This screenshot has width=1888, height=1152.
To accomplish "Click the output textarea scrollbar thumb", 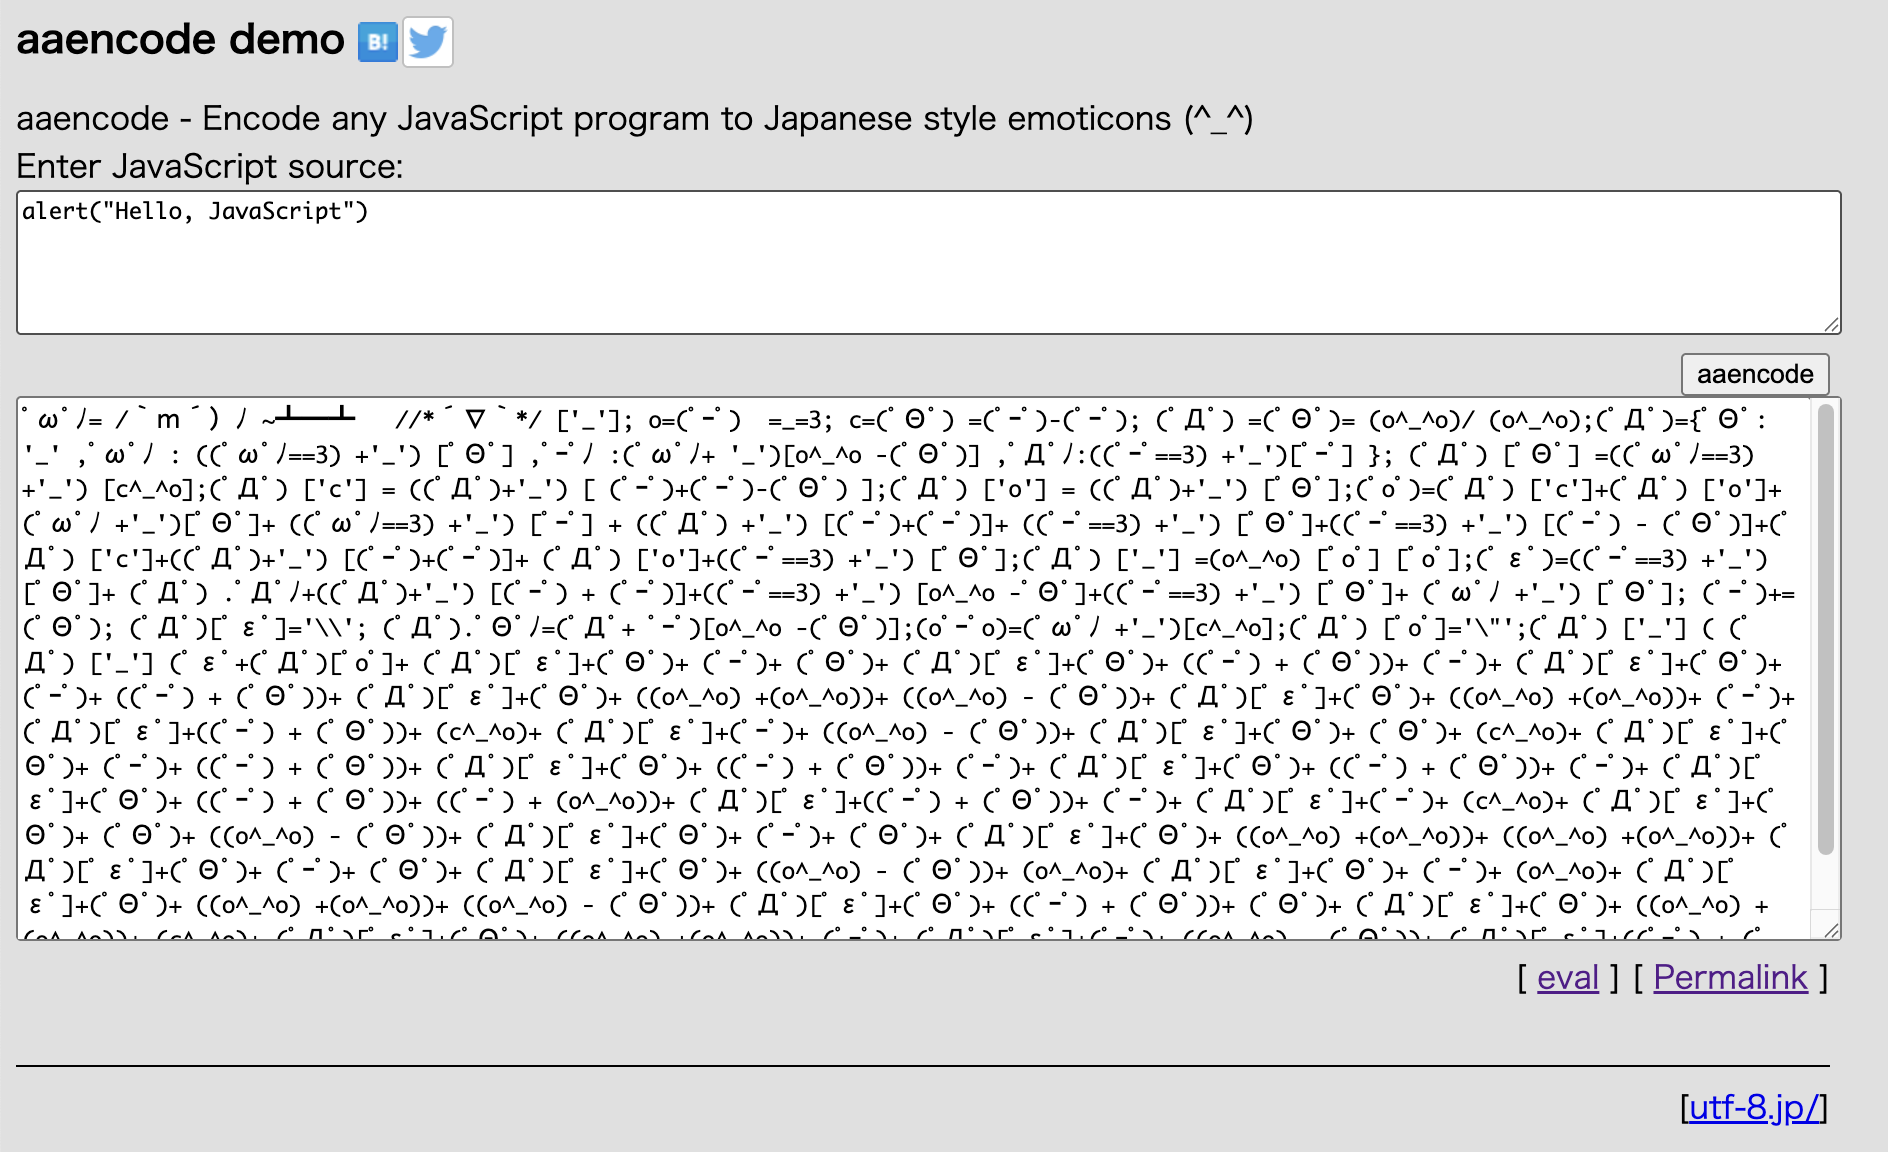I will tap(1826, 628).
